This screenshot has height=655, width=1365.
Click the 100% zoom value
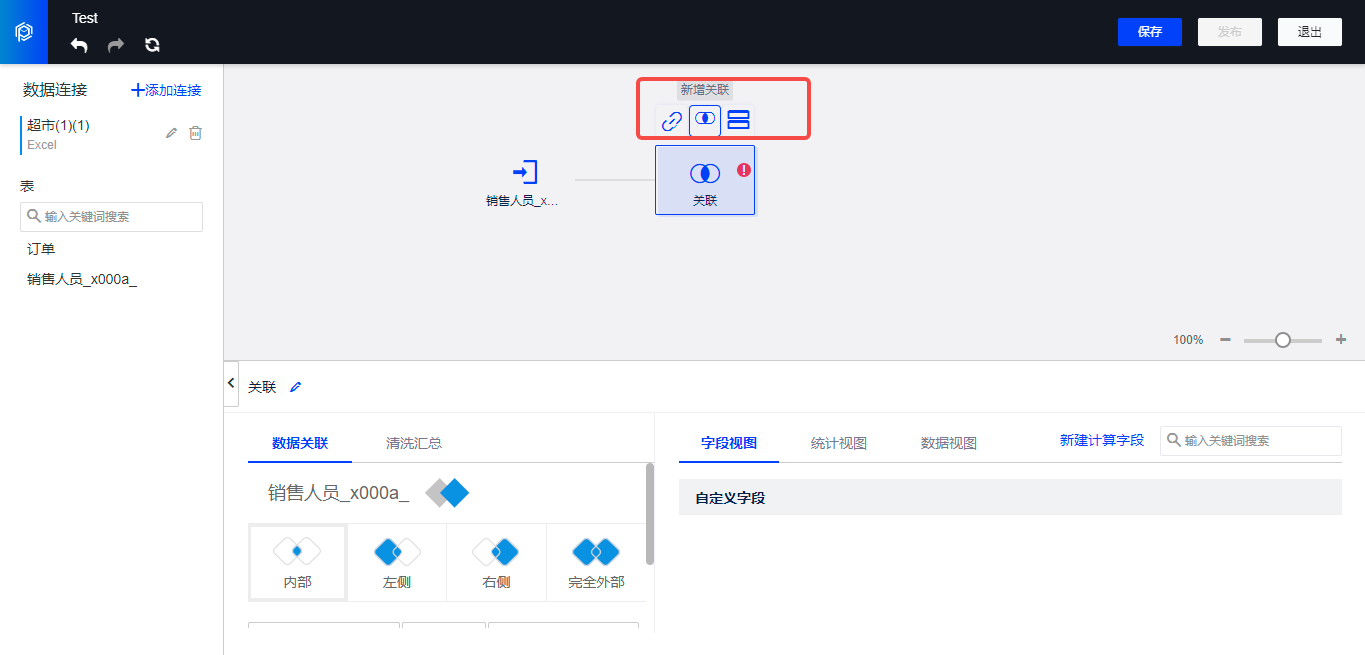coord(1188,340)
